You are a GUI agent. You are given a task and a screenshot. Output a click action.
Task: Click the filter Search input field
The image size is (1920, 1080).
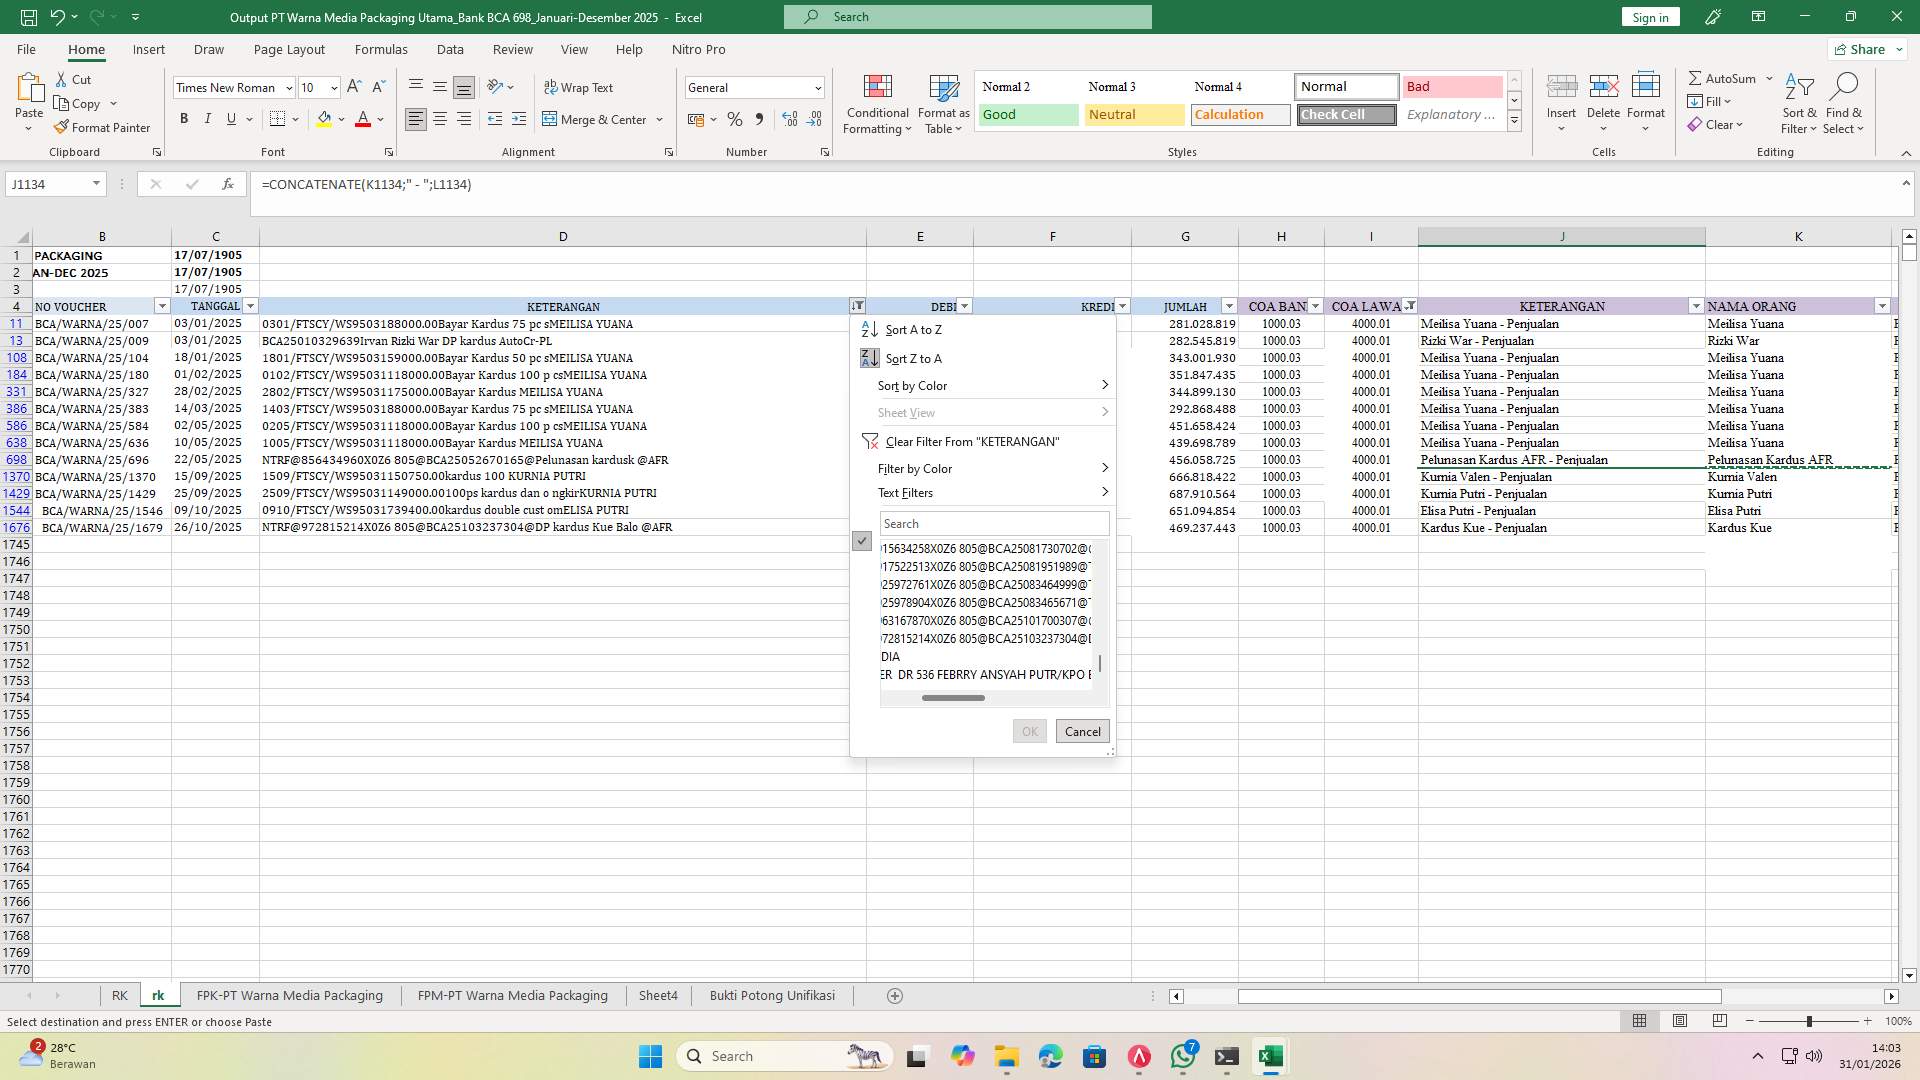point(994,523)
